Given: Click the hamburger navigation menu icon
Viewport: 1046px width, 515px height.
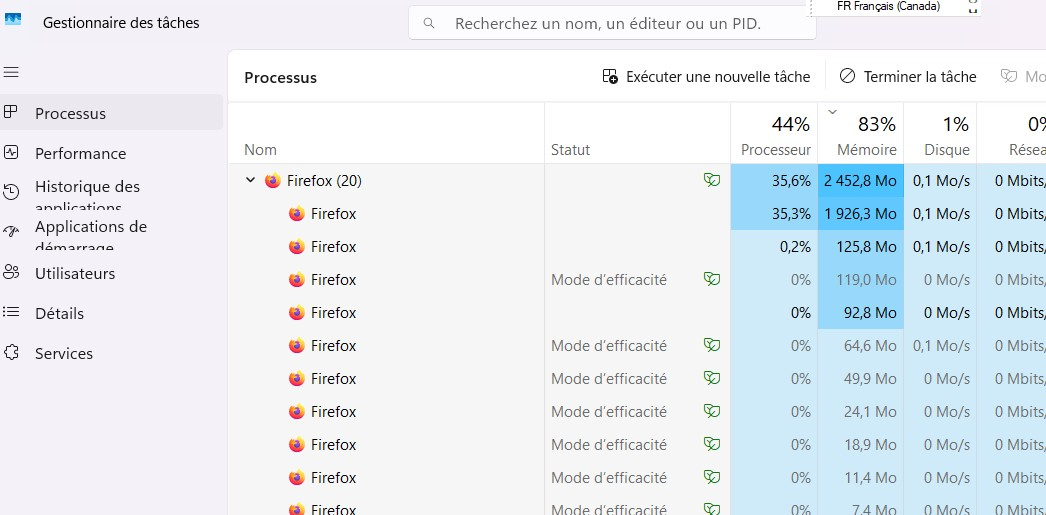Looking at the screenshot, I should pyautogui.click(x=11, y=73).
